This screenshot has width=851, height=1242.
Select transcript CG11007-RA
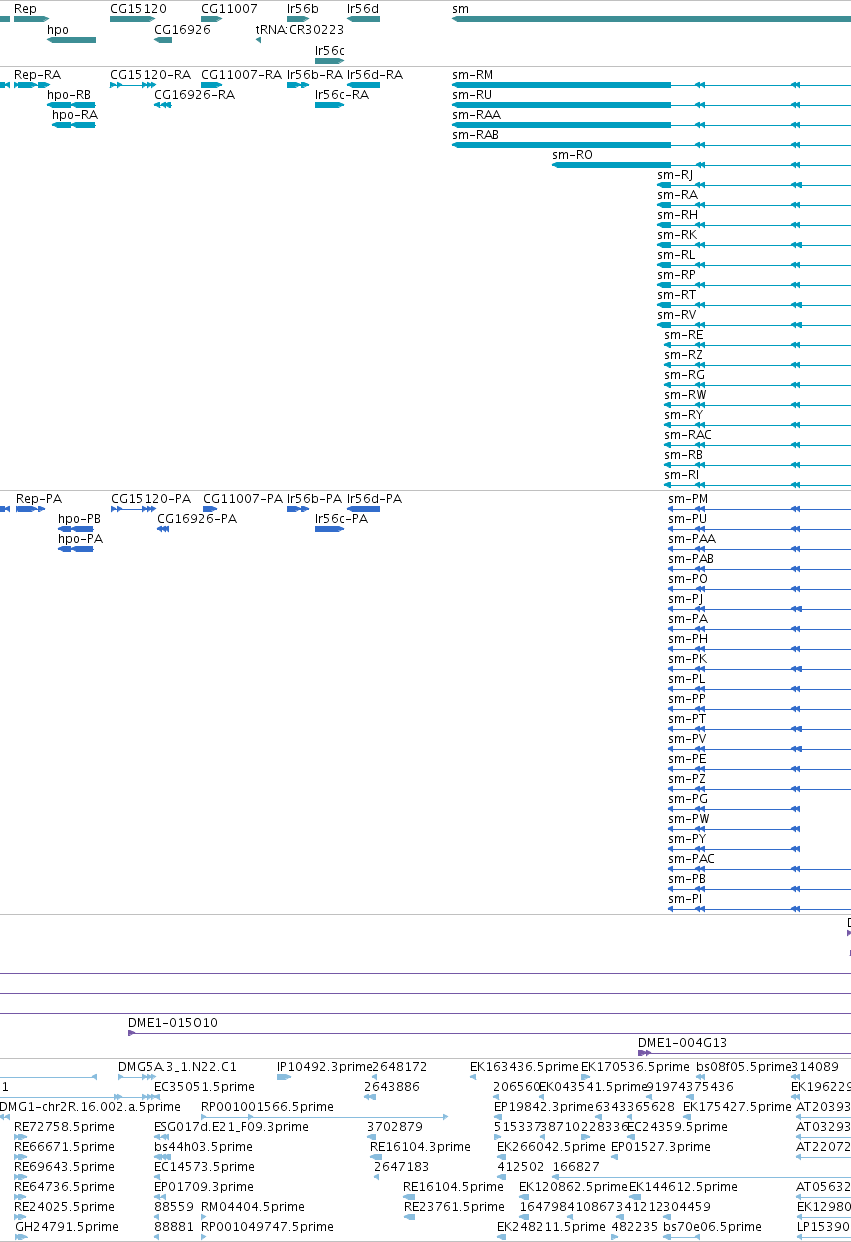[x=241, y=74]
